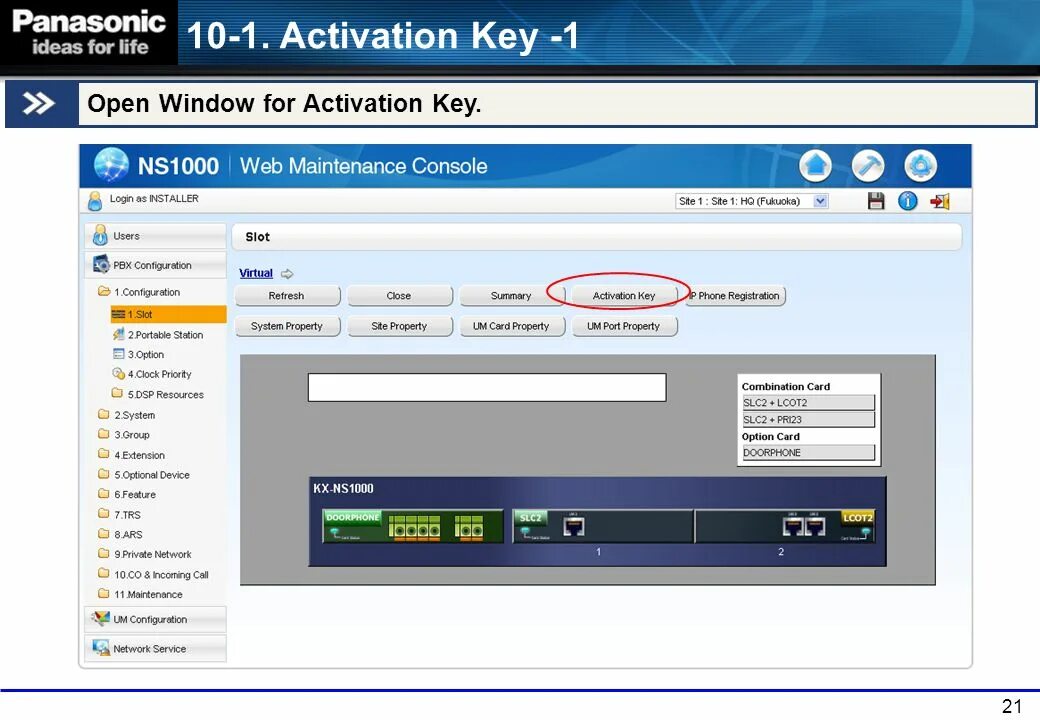Screen dimensions: 1040x720
Task: Click the installer user avatar icon
Action: click(x=95, y=200)
